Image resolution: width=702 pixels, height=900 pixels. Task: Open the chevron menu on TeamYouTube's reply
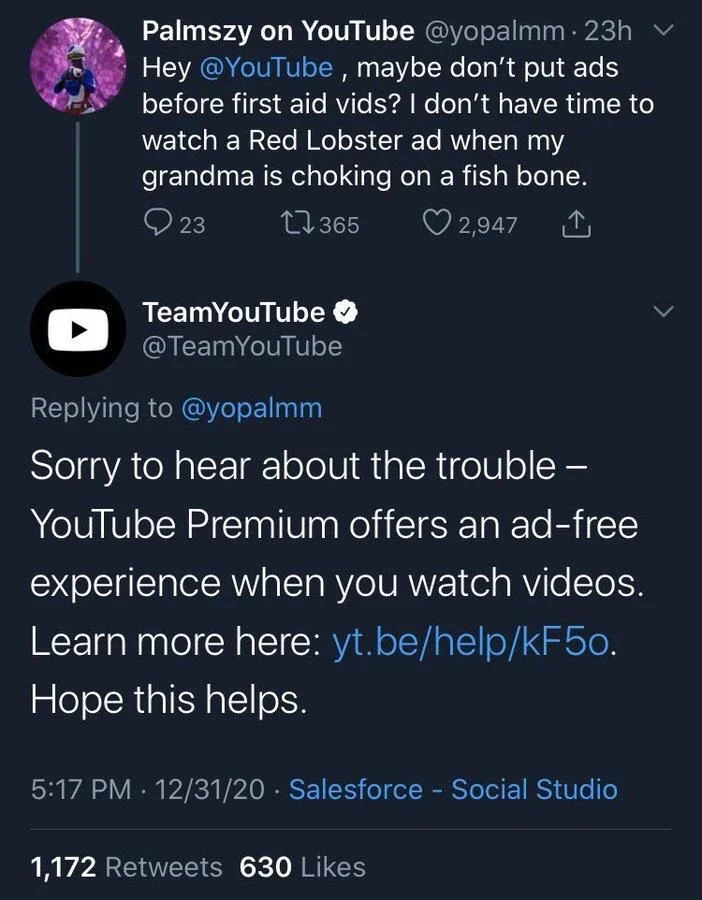pos(661,311)
